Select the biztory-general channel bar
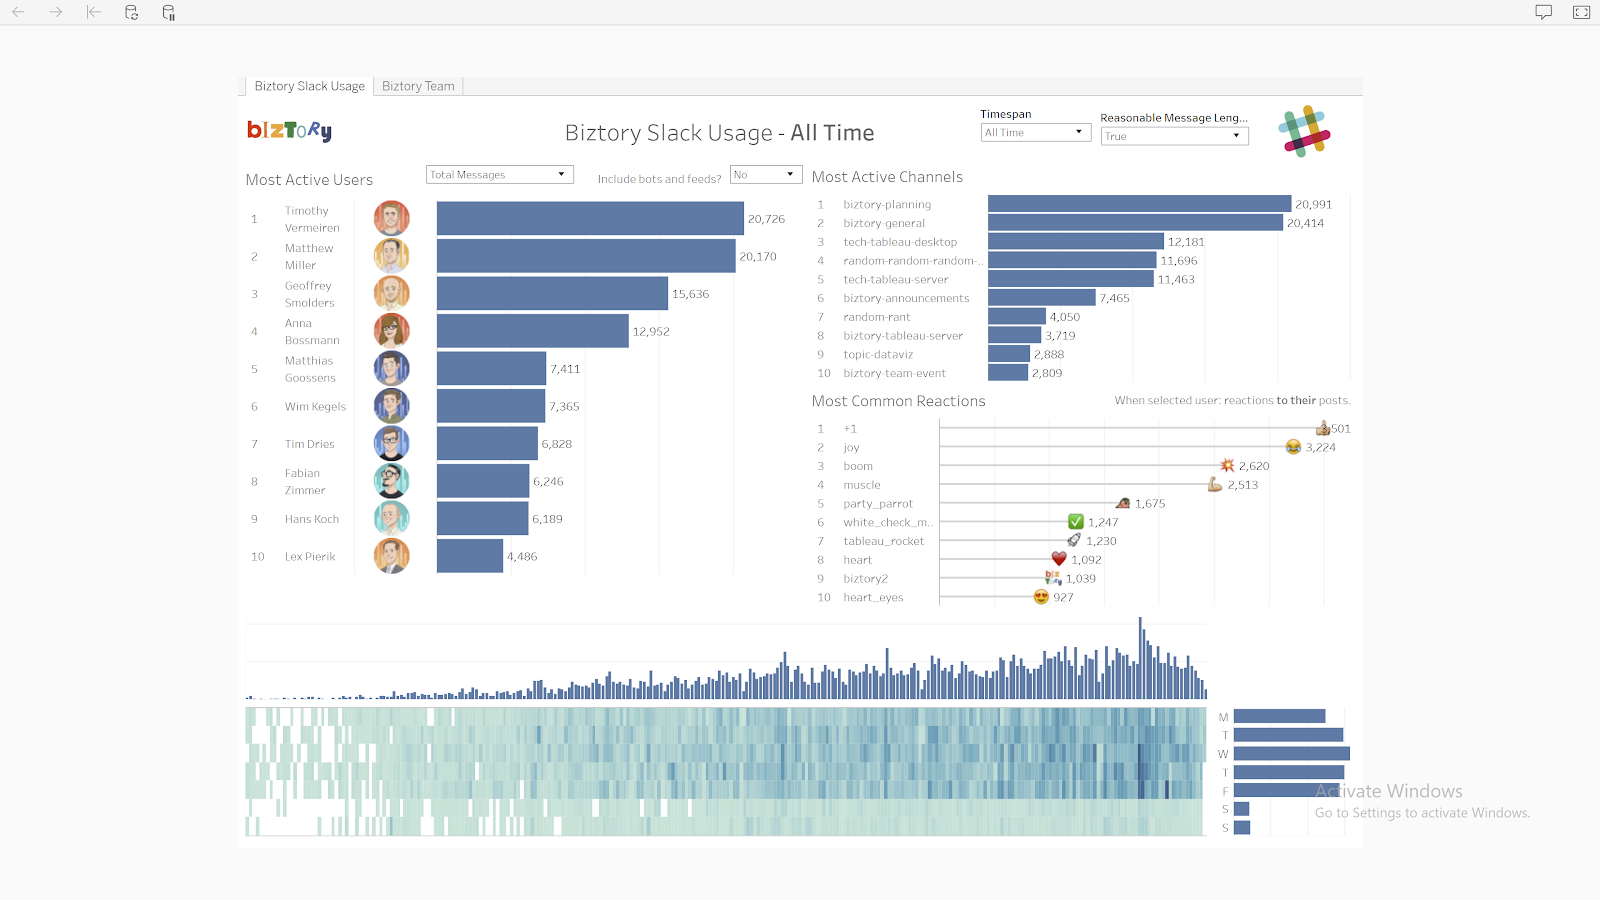 coord(1135,223)
